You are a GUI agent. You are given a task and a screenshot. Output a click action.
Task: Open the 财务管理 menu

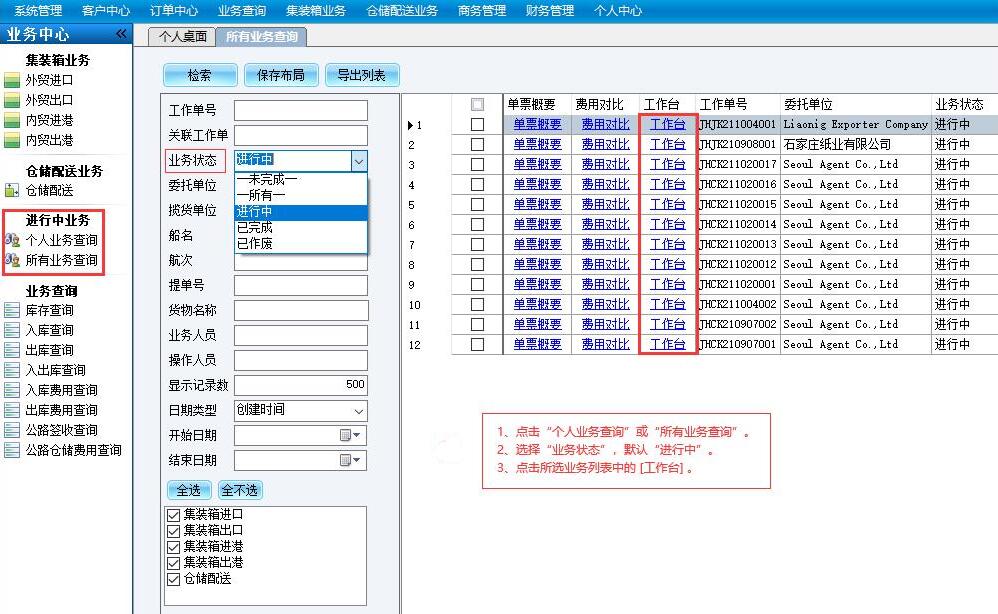tap(549, 11)
